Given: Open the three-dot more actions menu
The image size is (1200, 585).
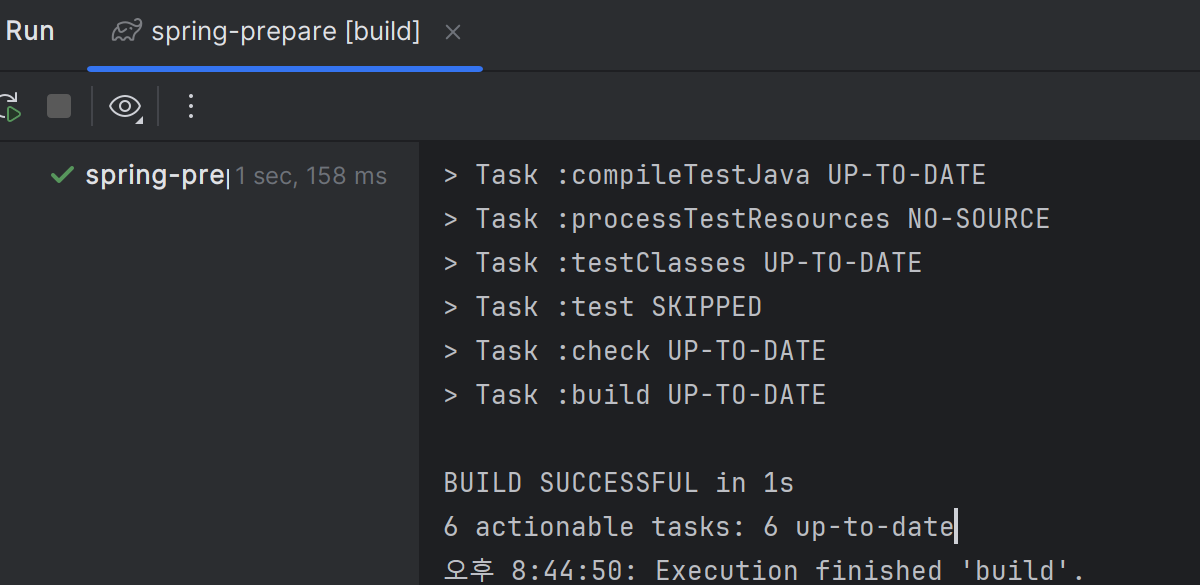Looking at the screenshot, I should 191,106.
